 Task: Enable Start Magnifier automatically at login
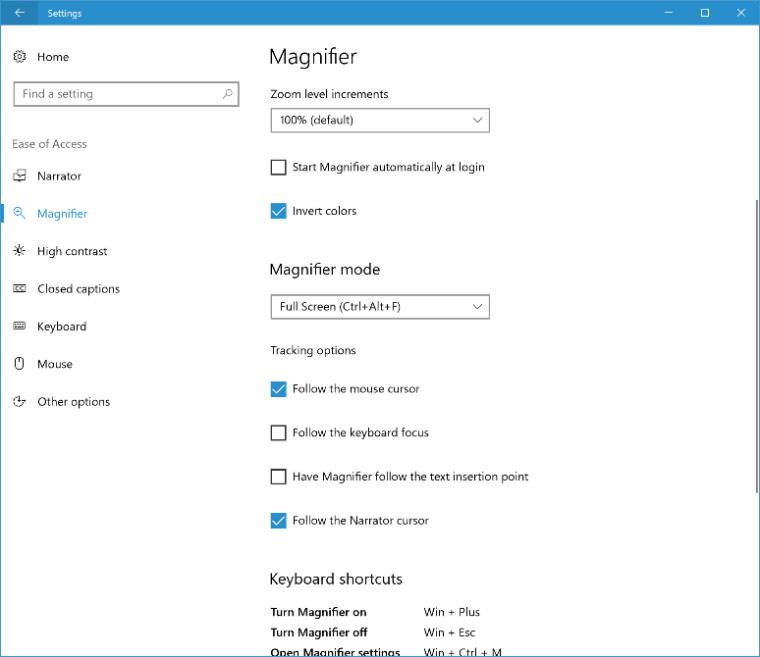278,167
